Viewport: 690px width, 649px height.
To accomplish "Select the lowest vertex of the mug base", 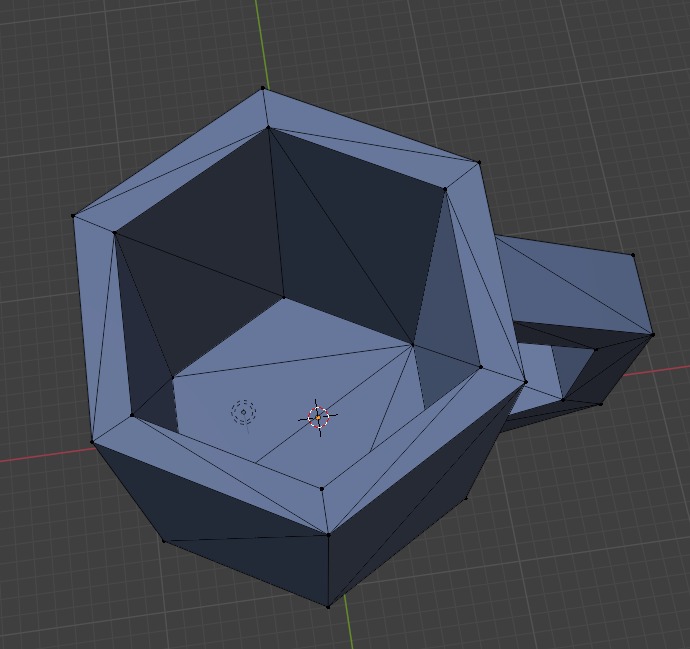I will (328, 607).
